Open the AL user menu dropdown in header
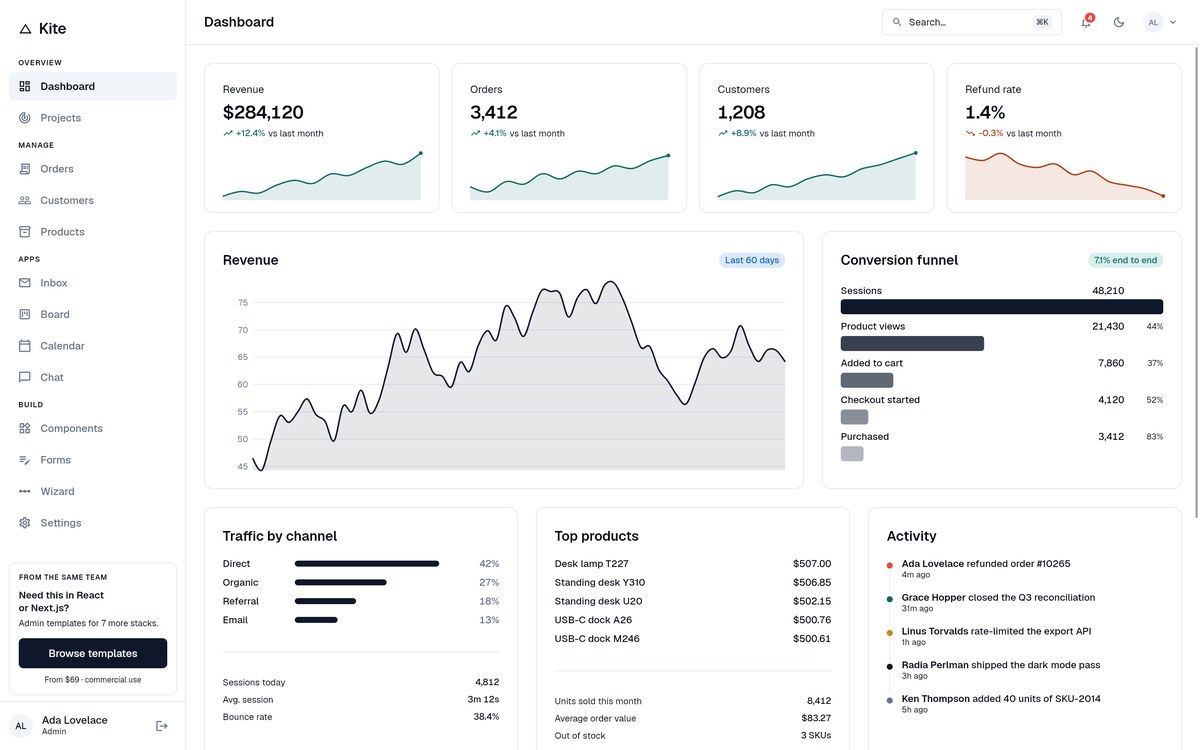The height and width of the screenshot is (750, 1200). coord(1161,22)
